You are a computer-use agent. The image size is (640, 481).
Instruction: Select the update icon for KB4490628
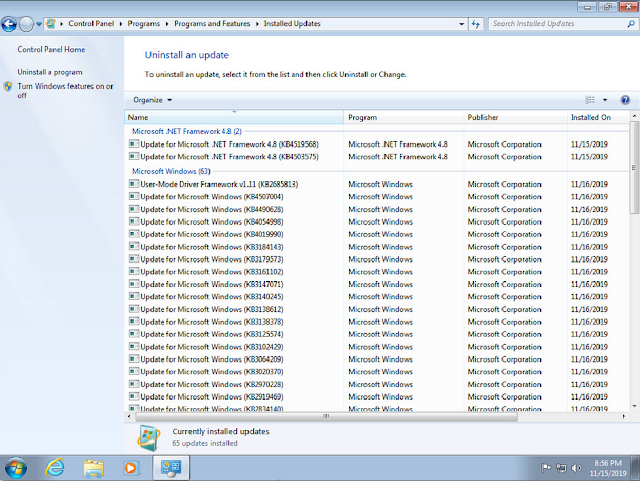(x=134, y=209)
